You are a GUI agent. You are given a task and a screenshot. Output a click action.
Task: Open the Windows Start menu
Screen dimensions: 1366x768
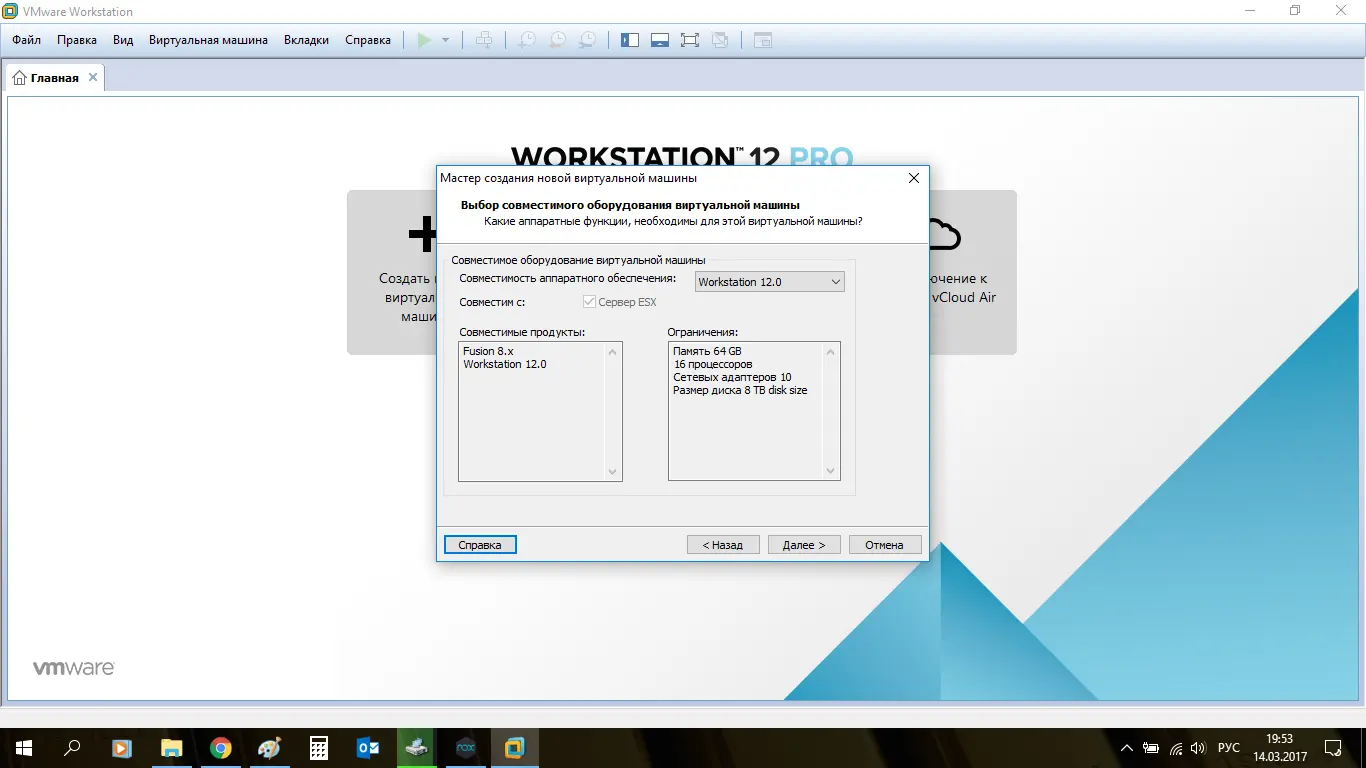click(24, 747)
